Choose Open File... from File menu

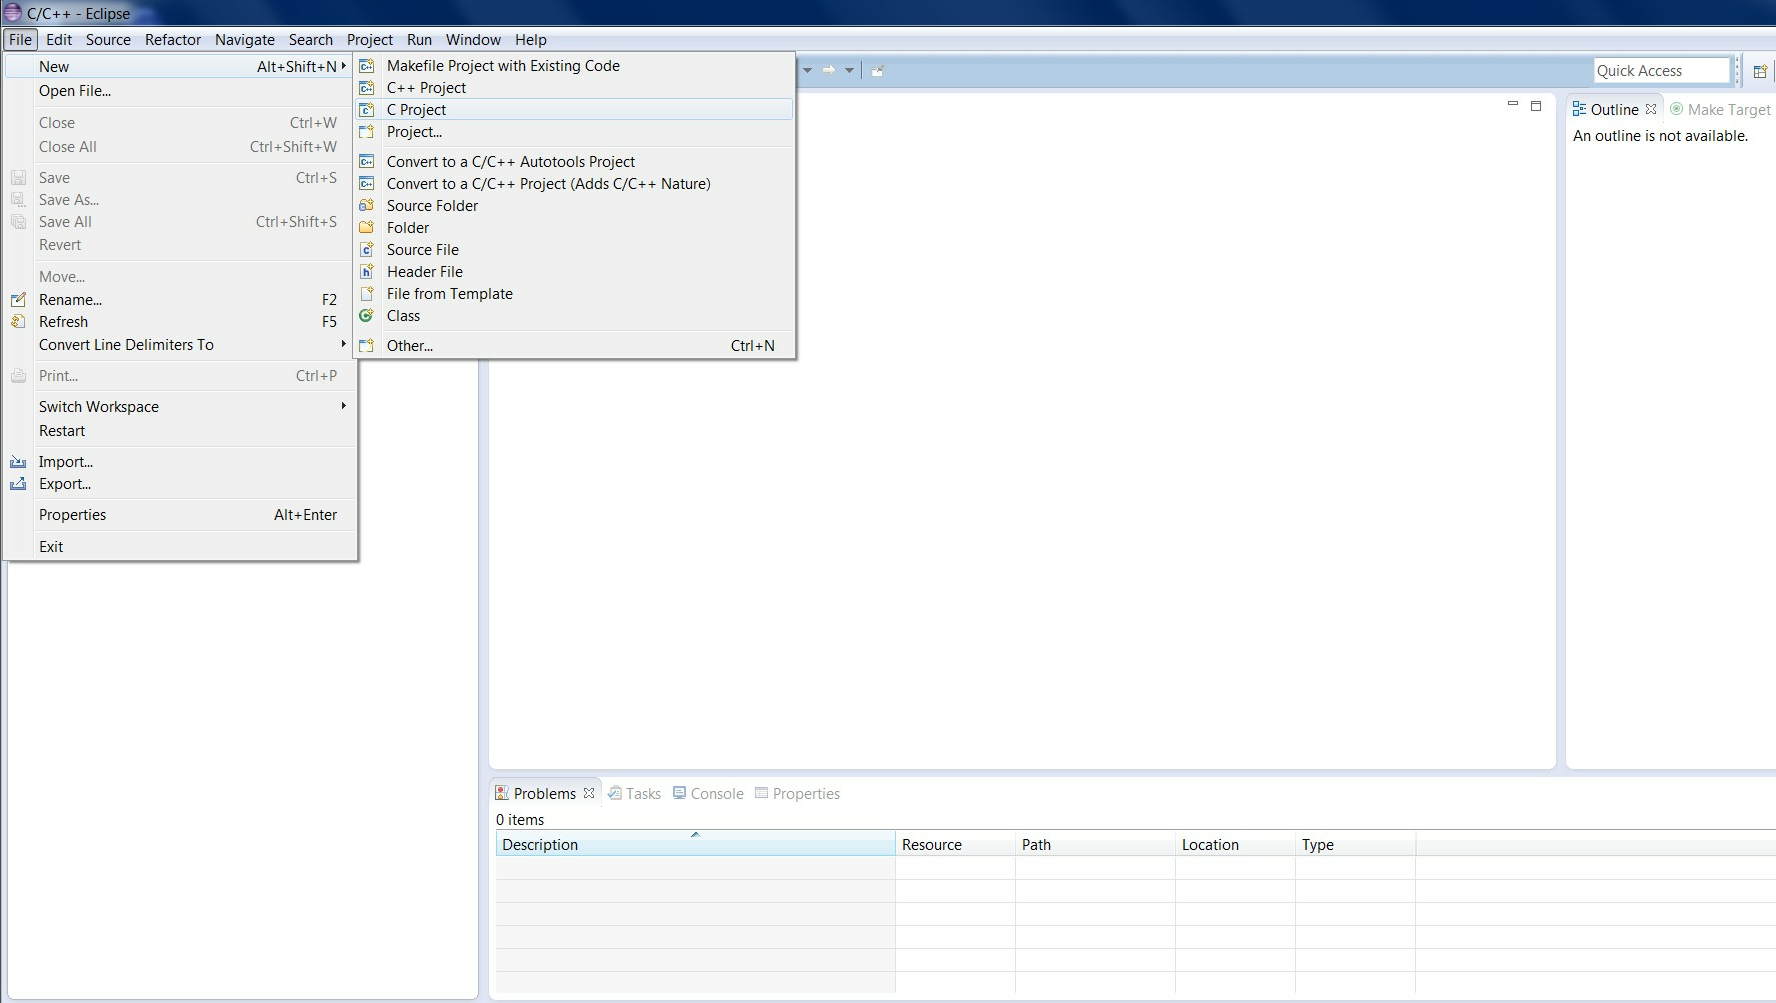pyautogui.click(x=180, y=91)
